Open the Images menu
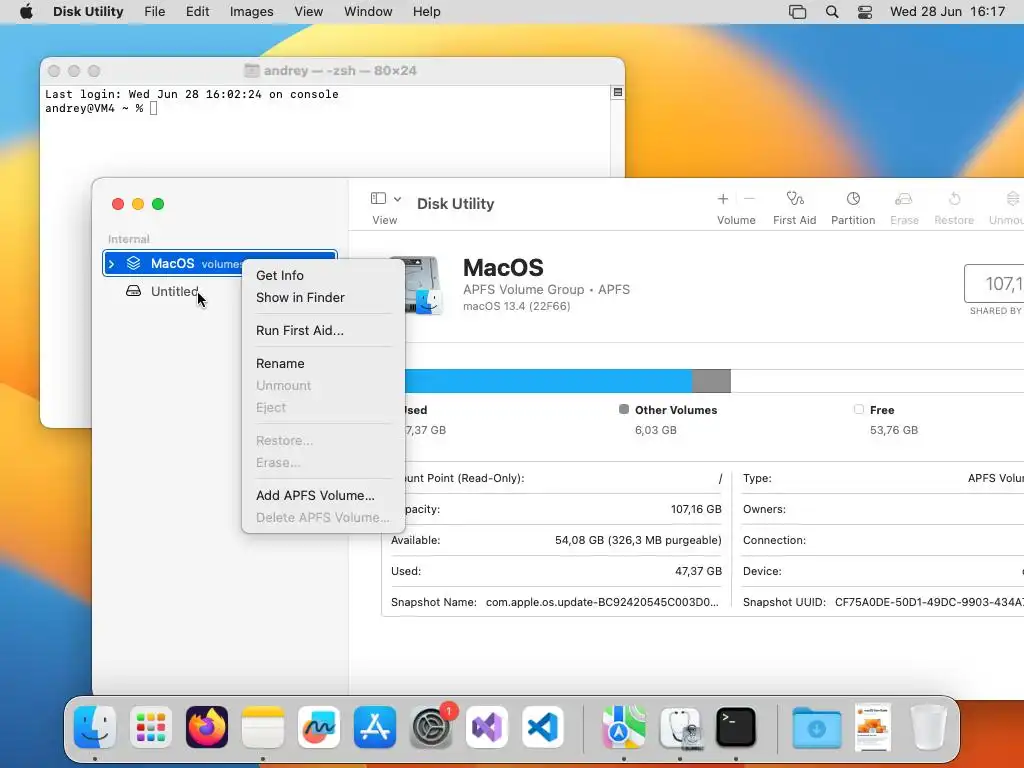 251,12
